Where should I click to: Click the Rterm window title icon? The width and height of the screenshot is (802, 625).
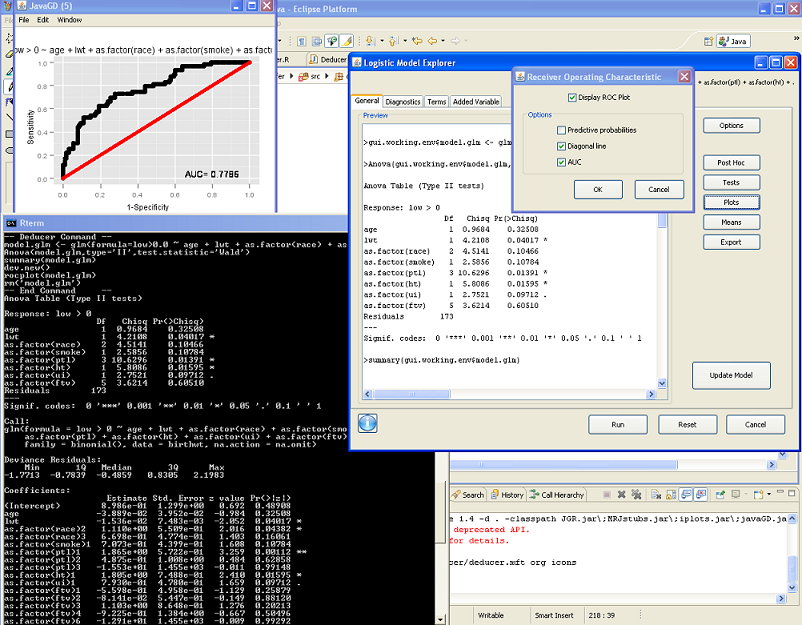[10, 223]
